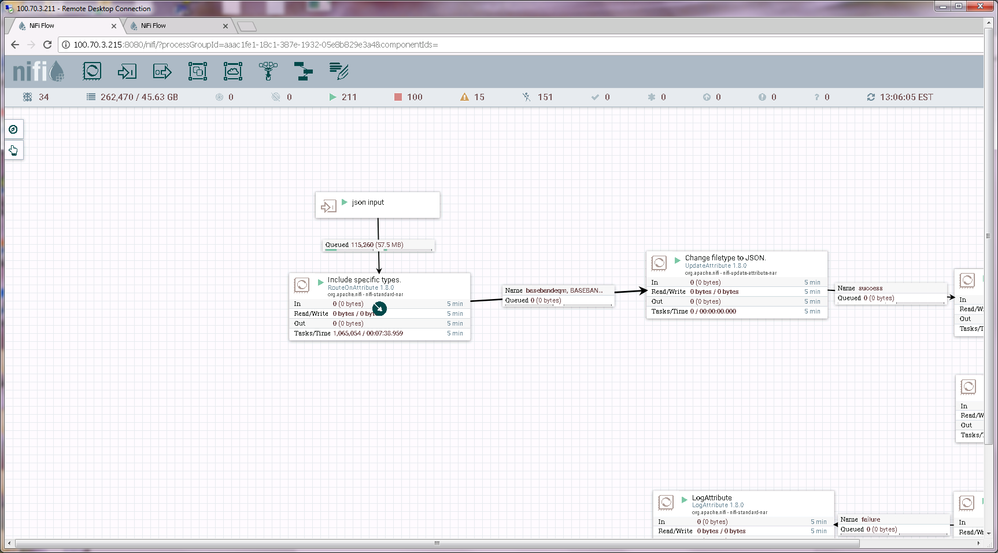998x553 pixels.
Task: Click the Remote Process Group cloud icon
Action: point(232,71)
